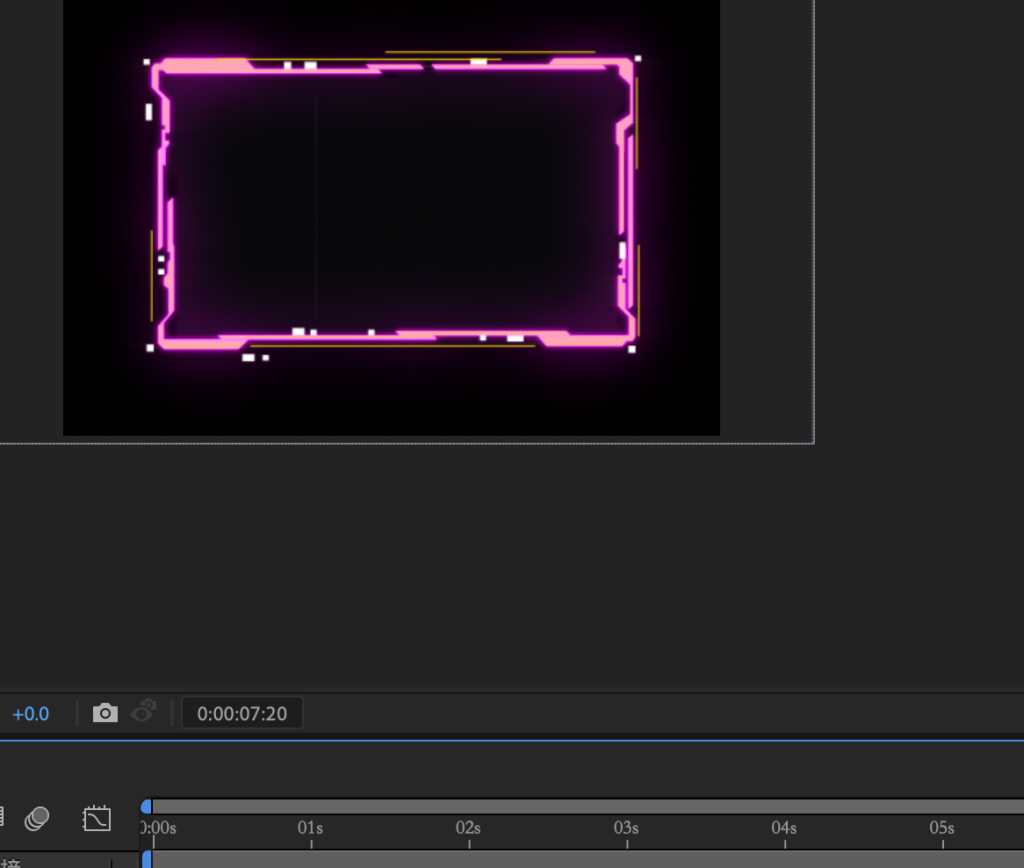Viewport: 1024px width, 868px height.
Task: Click the blue time navigator start handle
Action: pyautogui.click(x=147, y=806)
